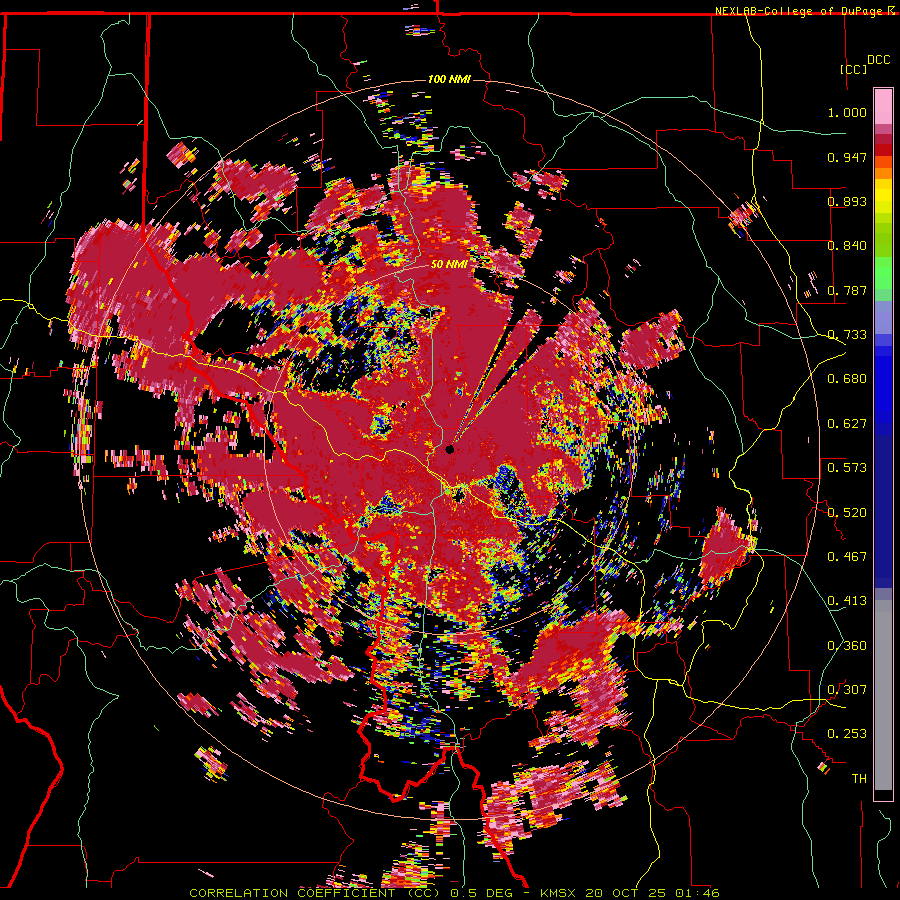Select the 0.893 value on the legend
The width and height of the screenshot is (900, 900).
[x=847, y=201]
